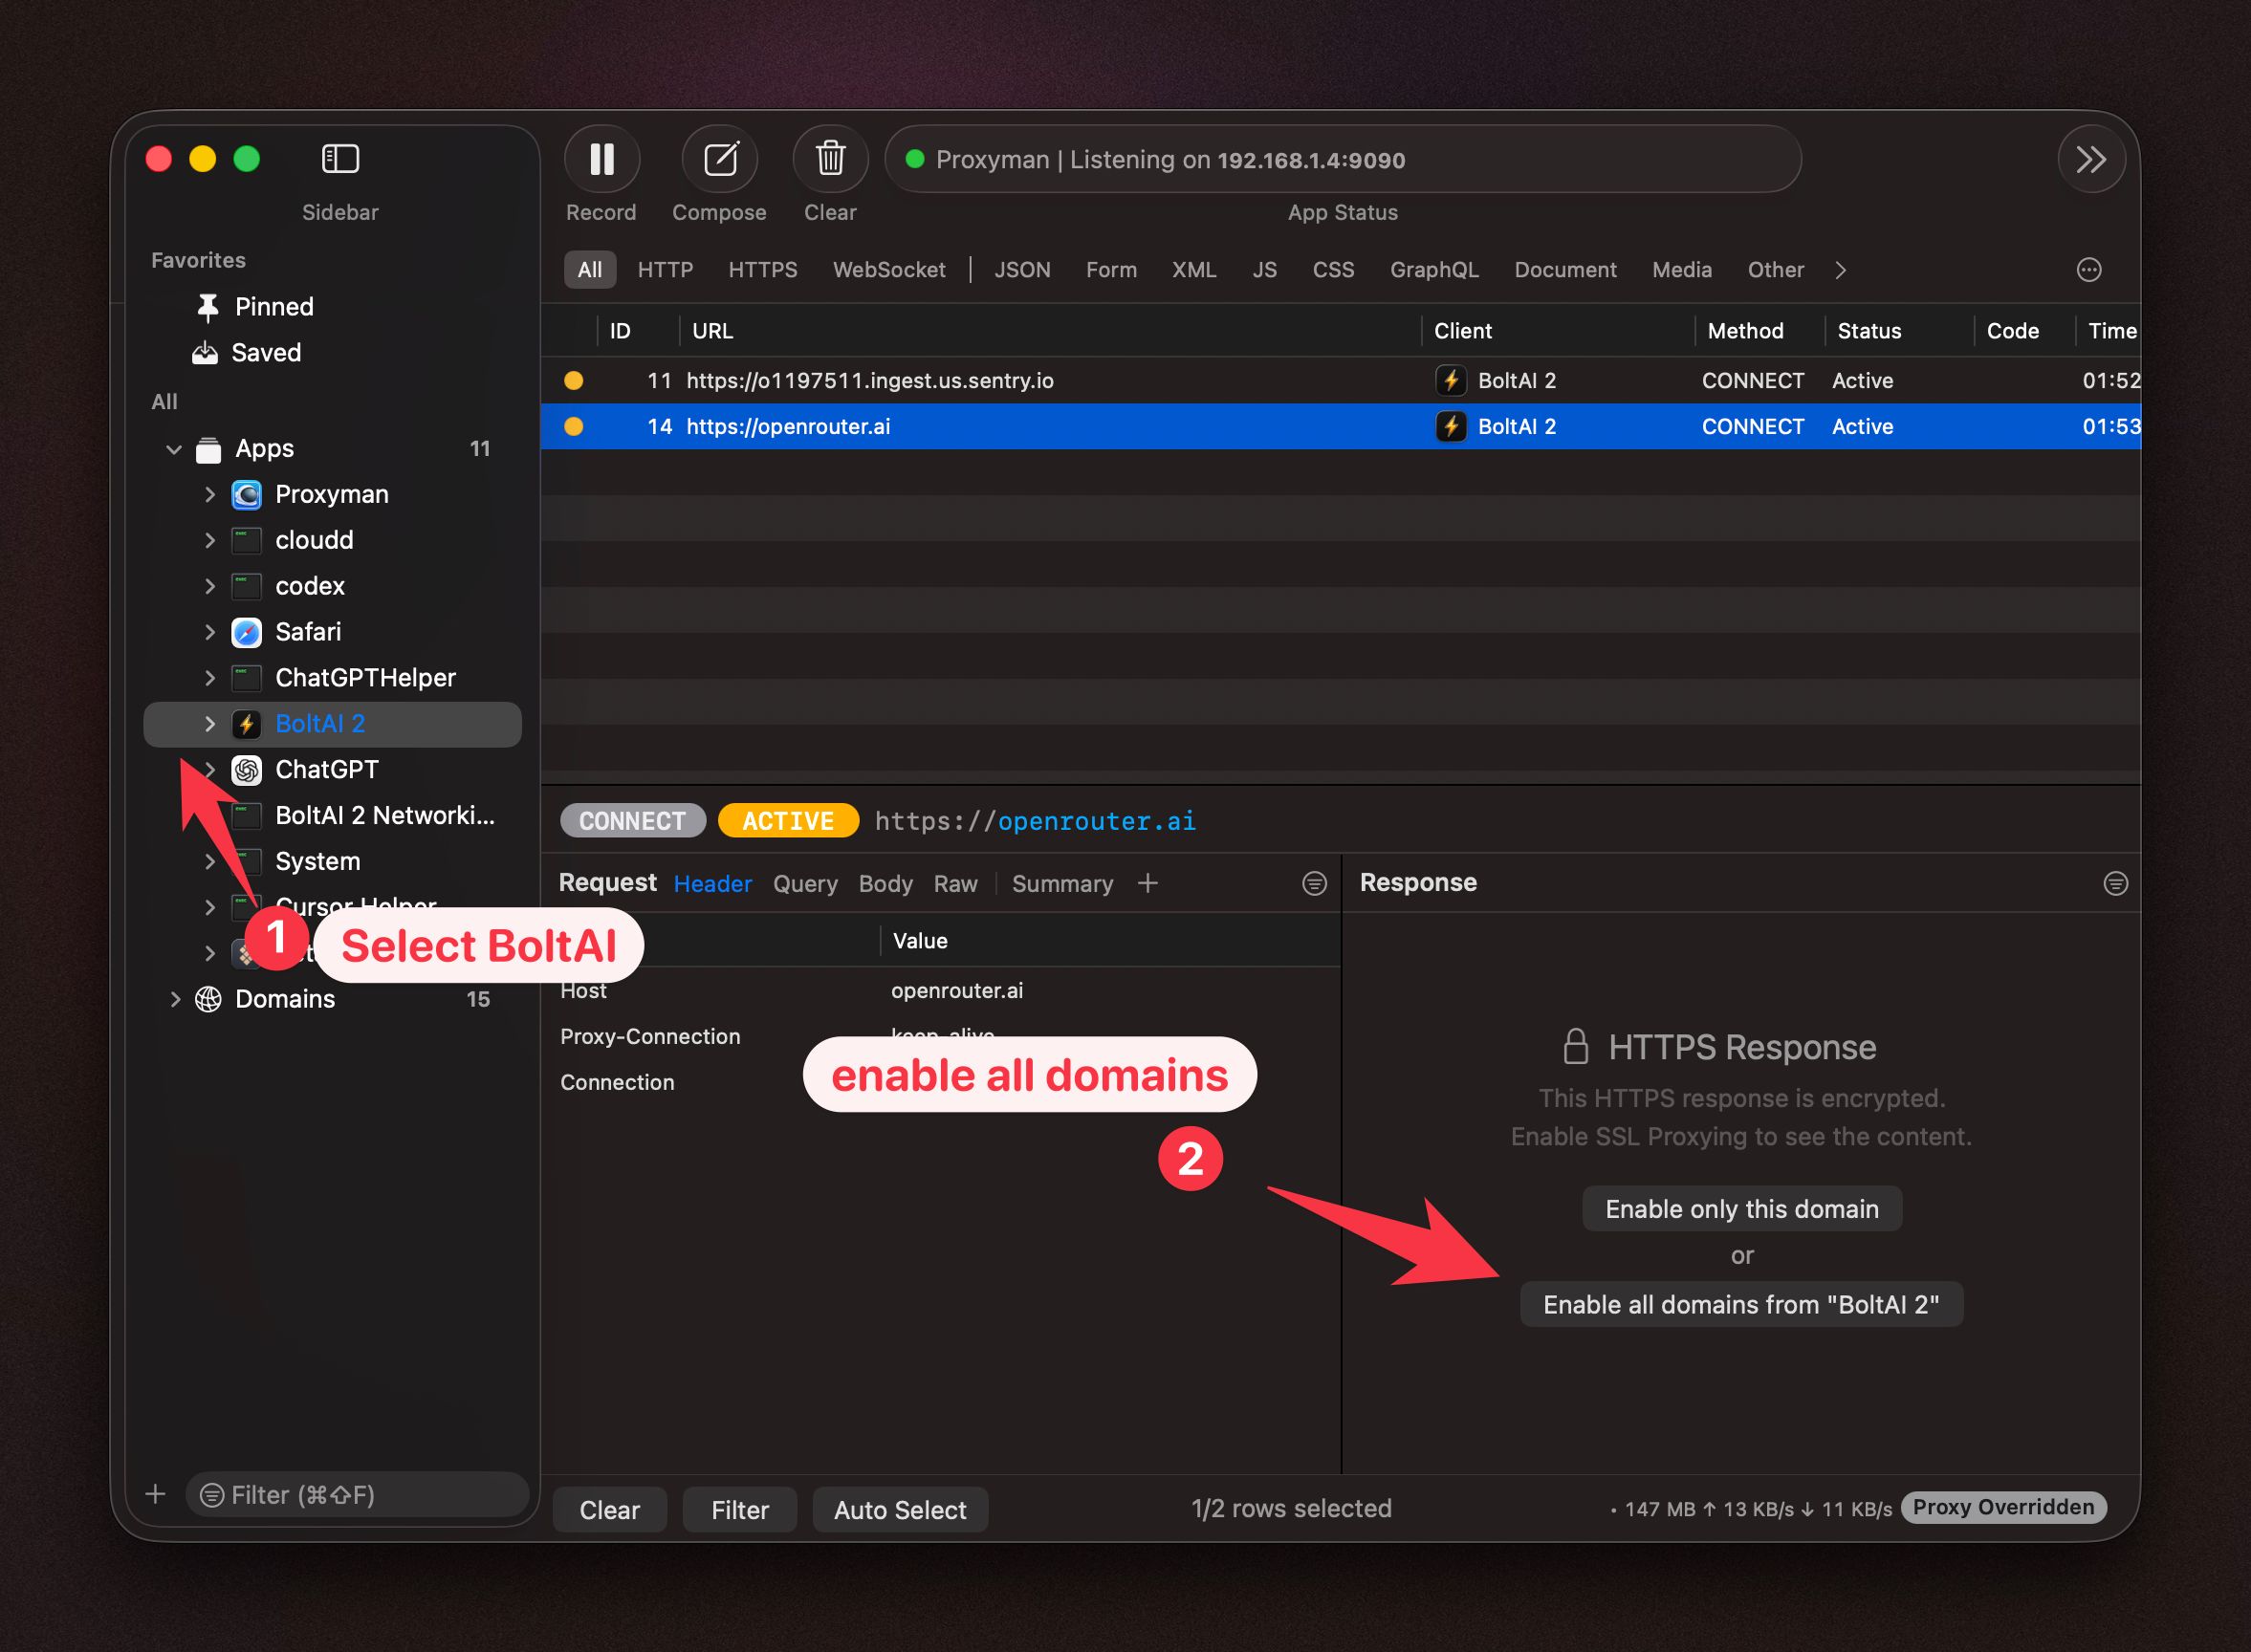Sort by the Method column header
The image size is (2251, 1652).
click(x=1761, y=331)
